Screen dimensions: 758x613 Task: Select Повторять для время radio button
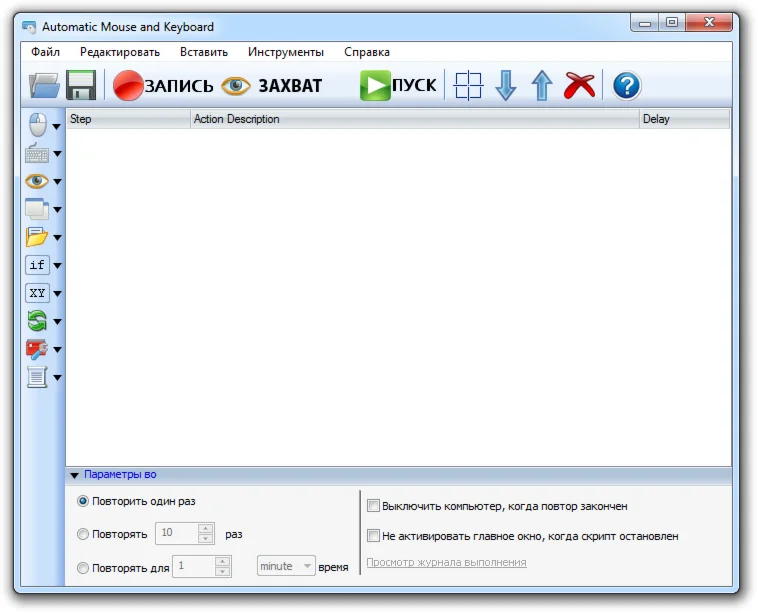tap(83, 568)
